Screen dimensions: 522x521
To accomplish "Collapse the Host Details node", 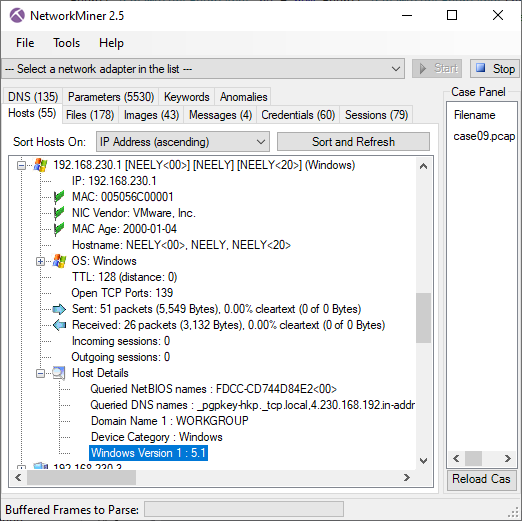I will 40,373.
